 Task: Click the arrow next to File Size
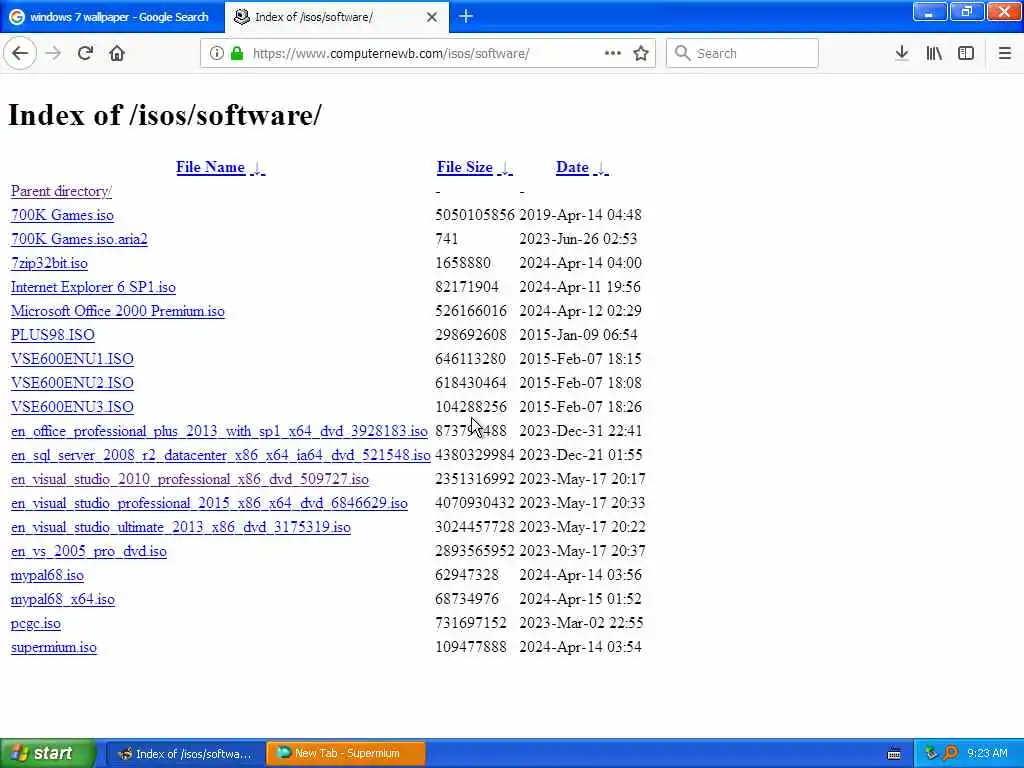pos(505,168)
